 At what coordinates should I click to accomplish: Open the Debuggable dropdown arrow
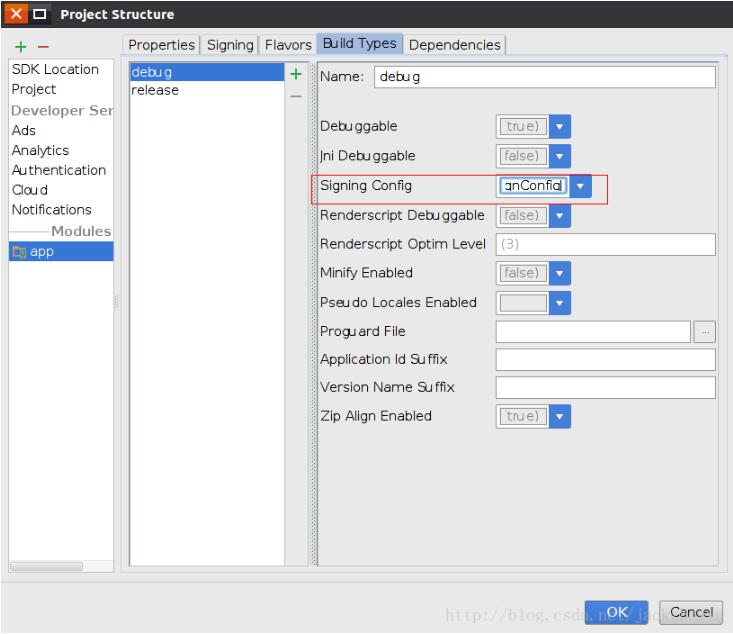(x=560, y=127)
